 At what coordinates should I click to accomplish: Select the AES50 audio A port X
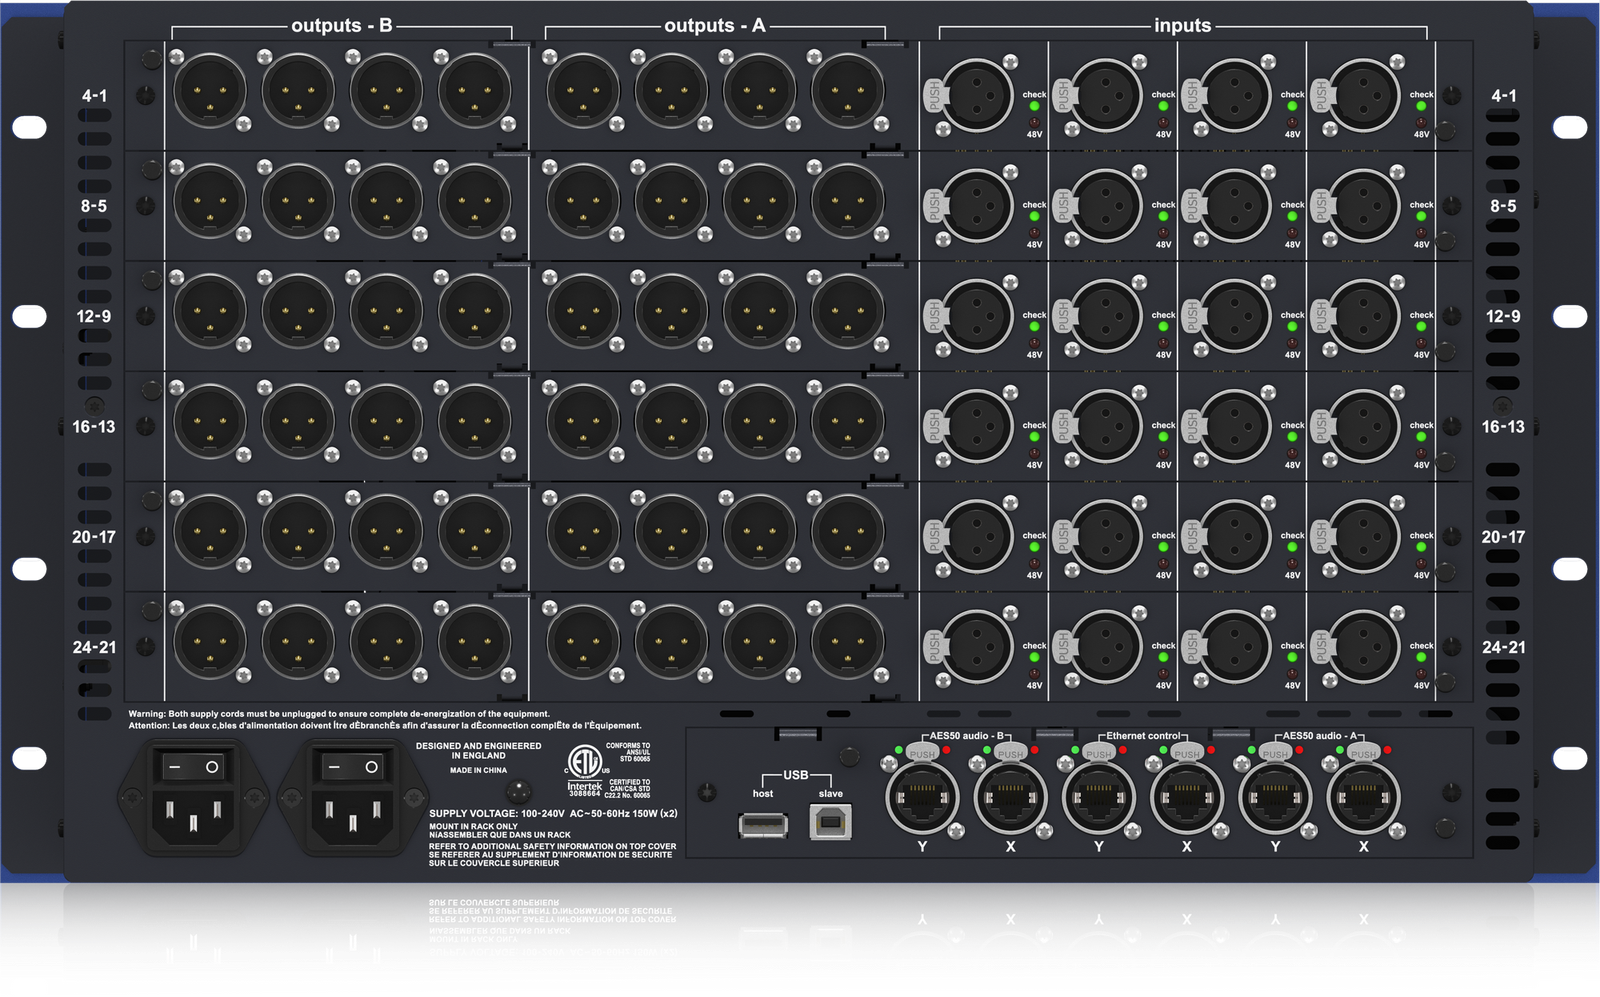(x=1363, y=797)
